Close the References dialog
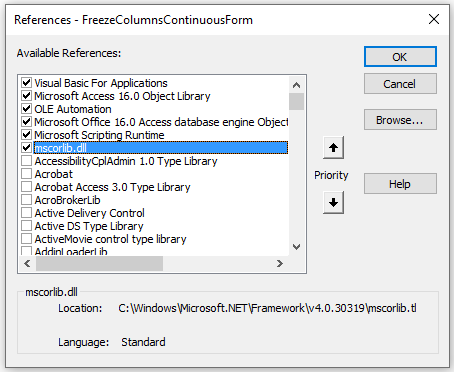The height and width of the screenshot is (372, 454). tap(434, 19)
